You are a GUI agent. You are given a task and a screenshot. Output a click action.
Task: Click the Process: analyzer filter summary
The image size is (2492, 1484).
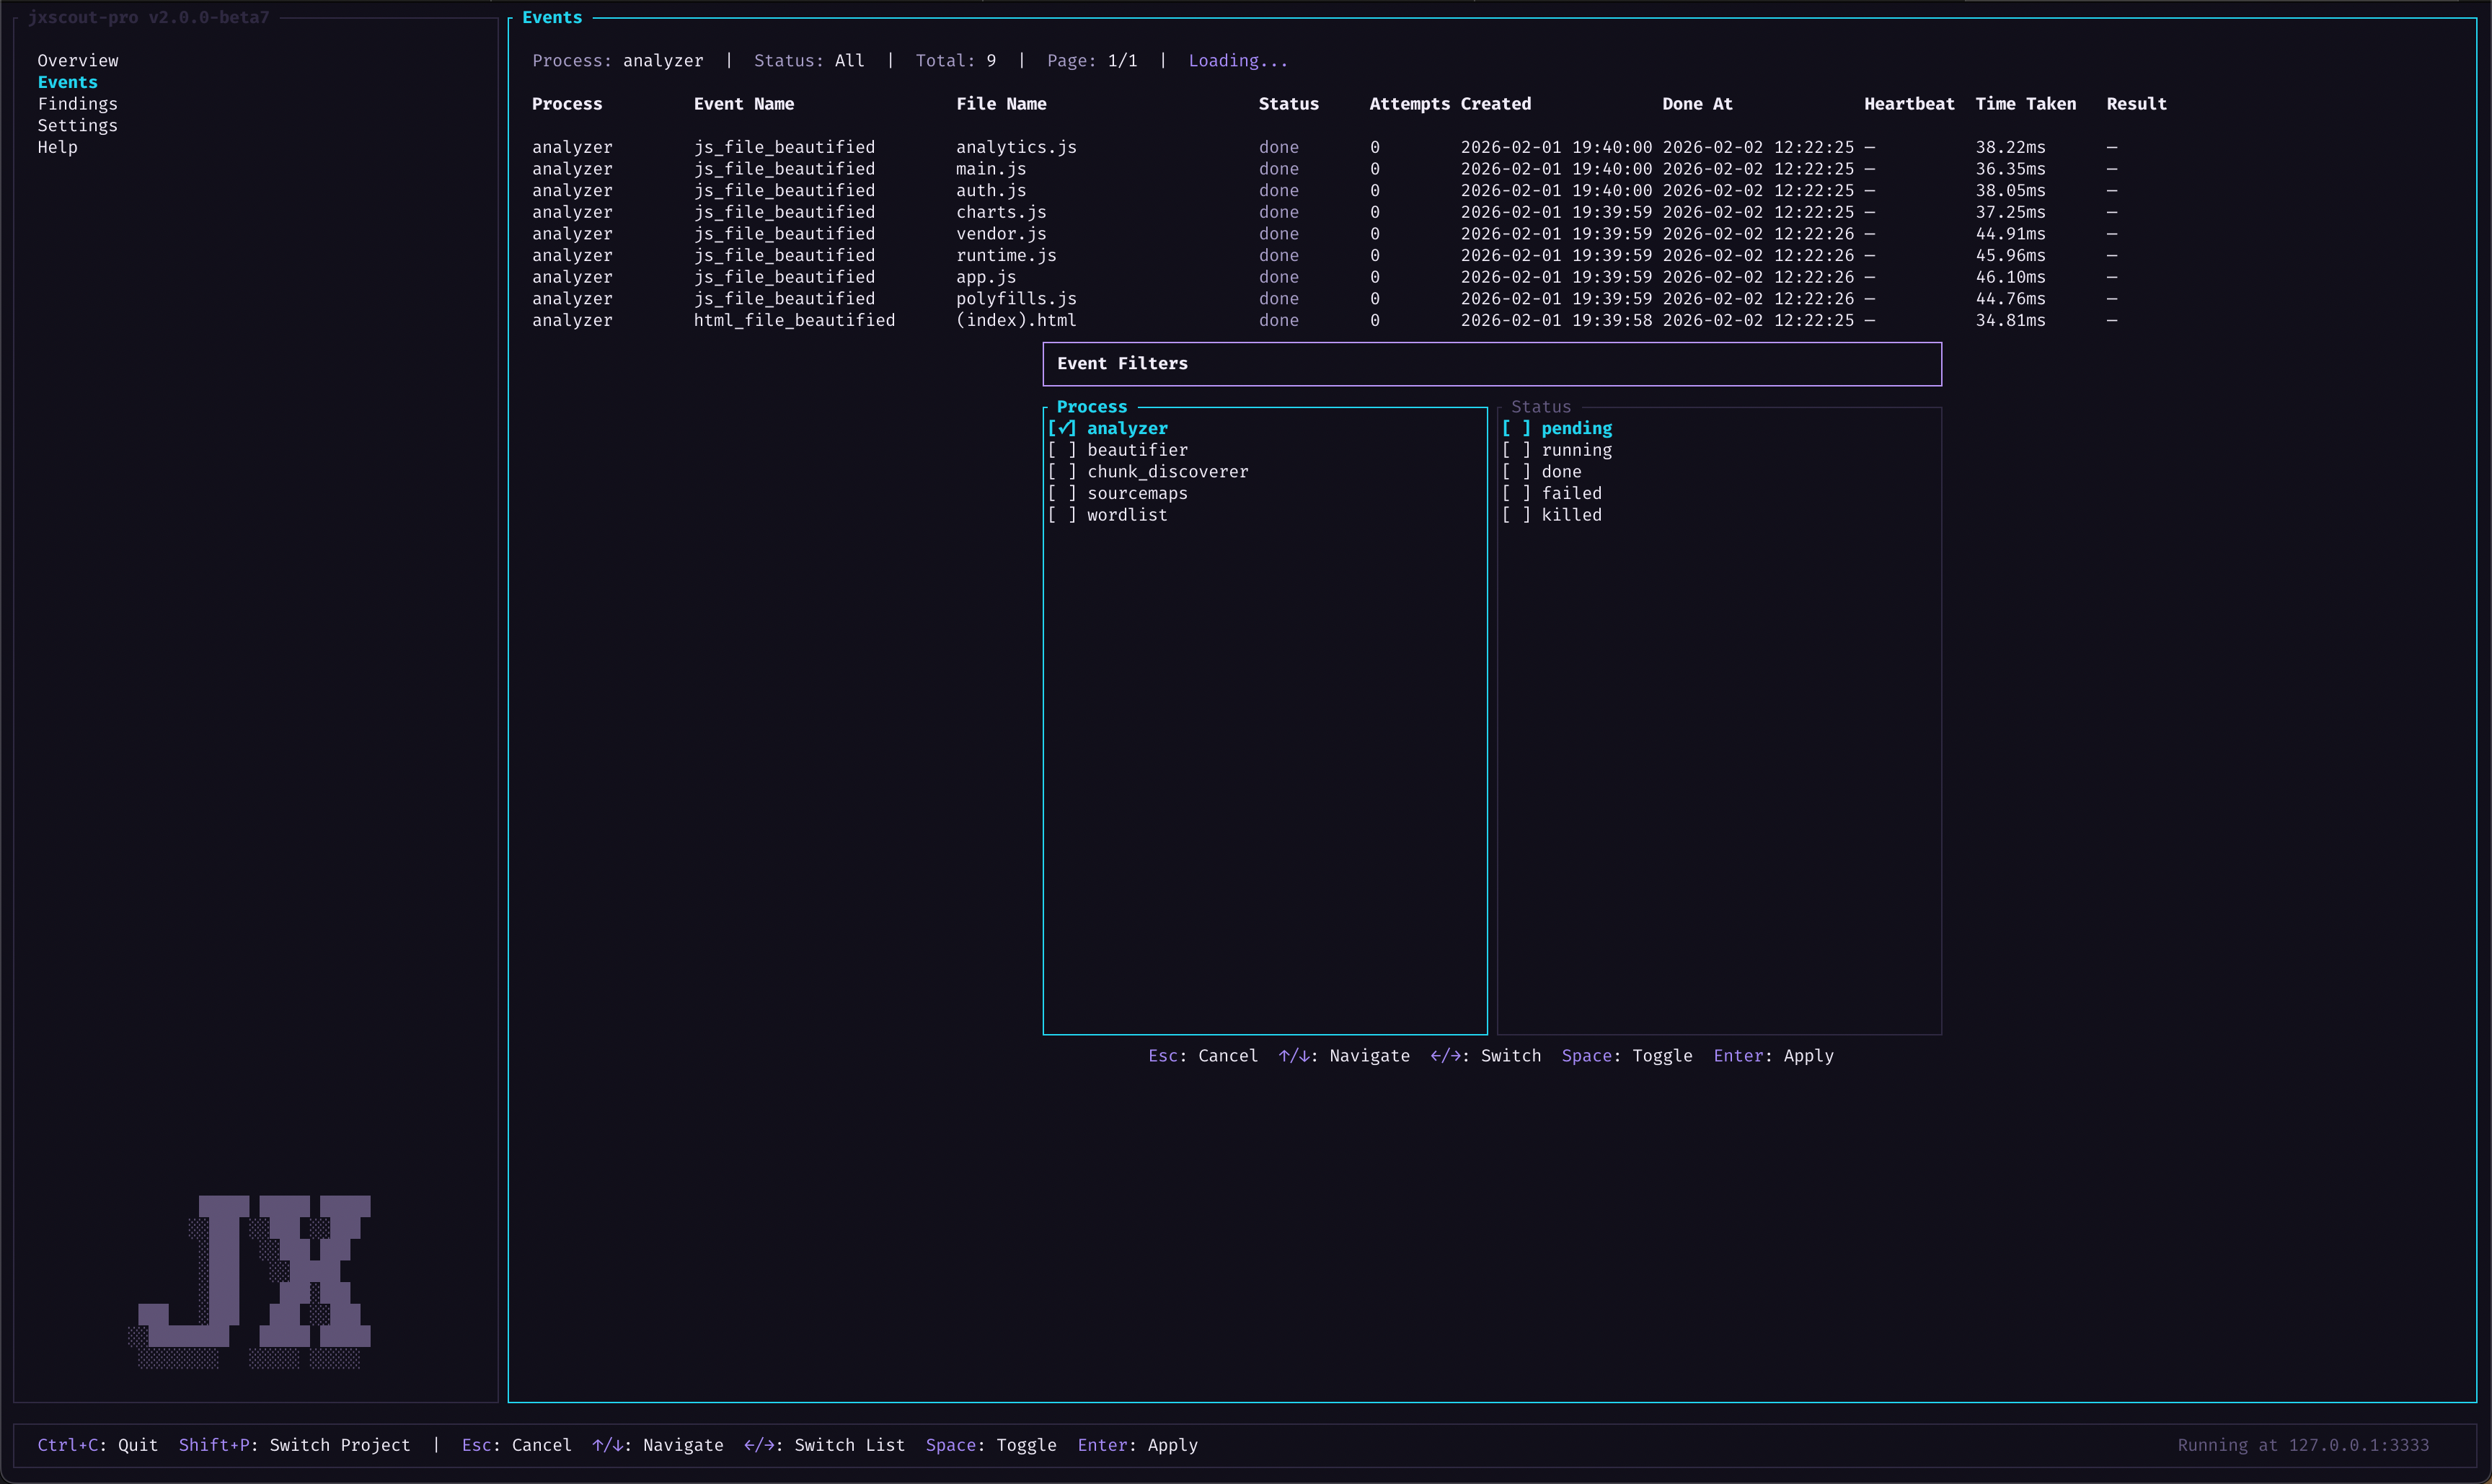(617, 61)
